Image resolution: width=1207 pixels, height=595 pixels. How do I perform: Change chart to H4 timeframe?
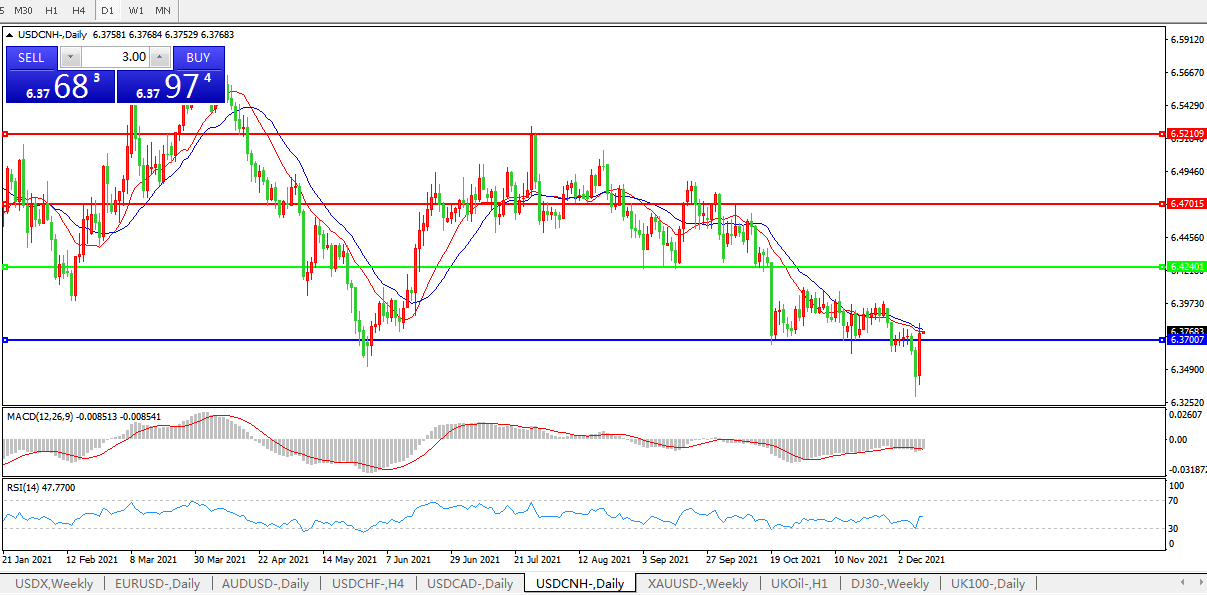[78, 10]
